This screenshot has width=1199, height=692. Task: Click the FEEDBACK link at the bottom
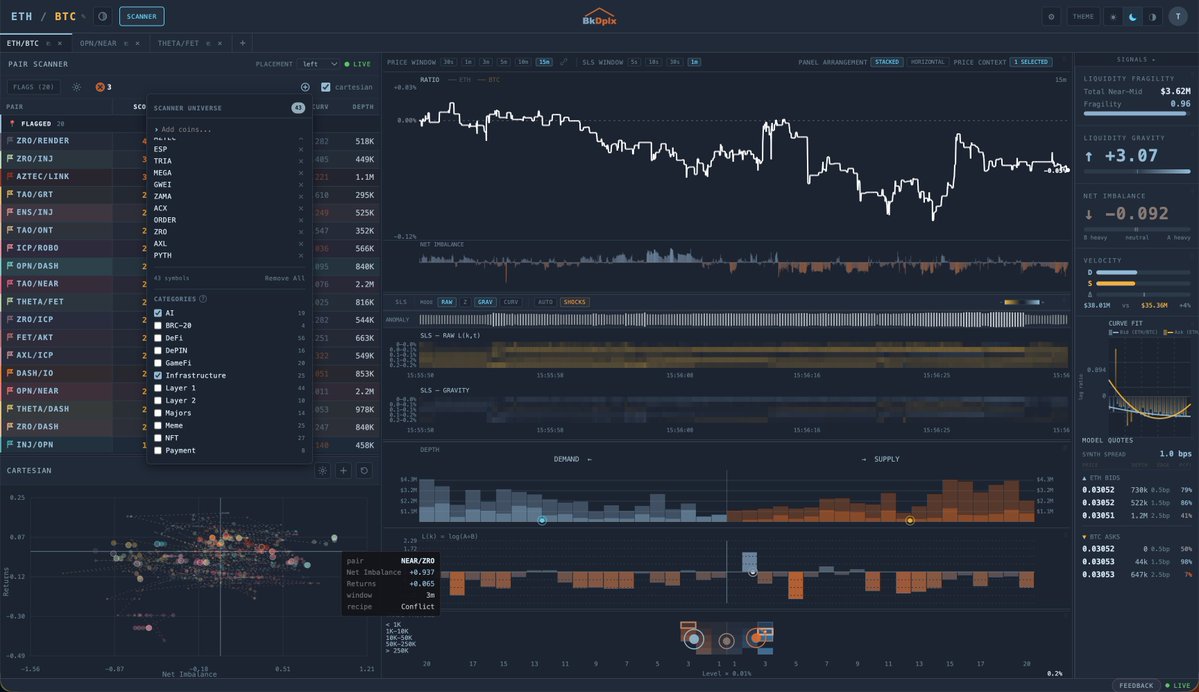[x=1137, y=686]
